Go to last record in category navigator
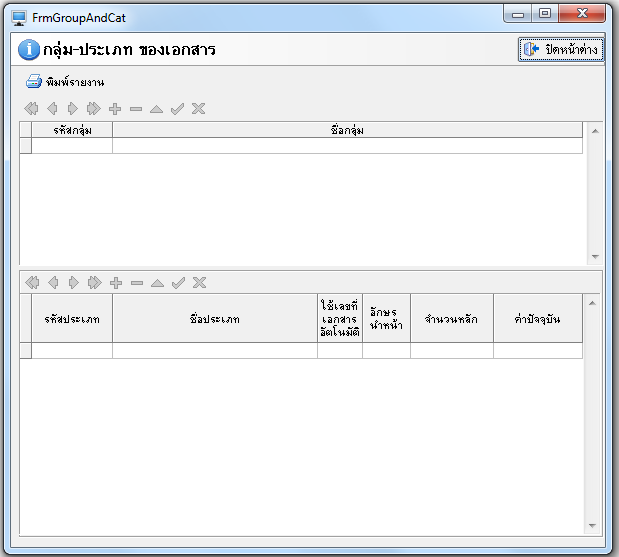The height and width of the screenshot is (557, 619). click(95, 283)
